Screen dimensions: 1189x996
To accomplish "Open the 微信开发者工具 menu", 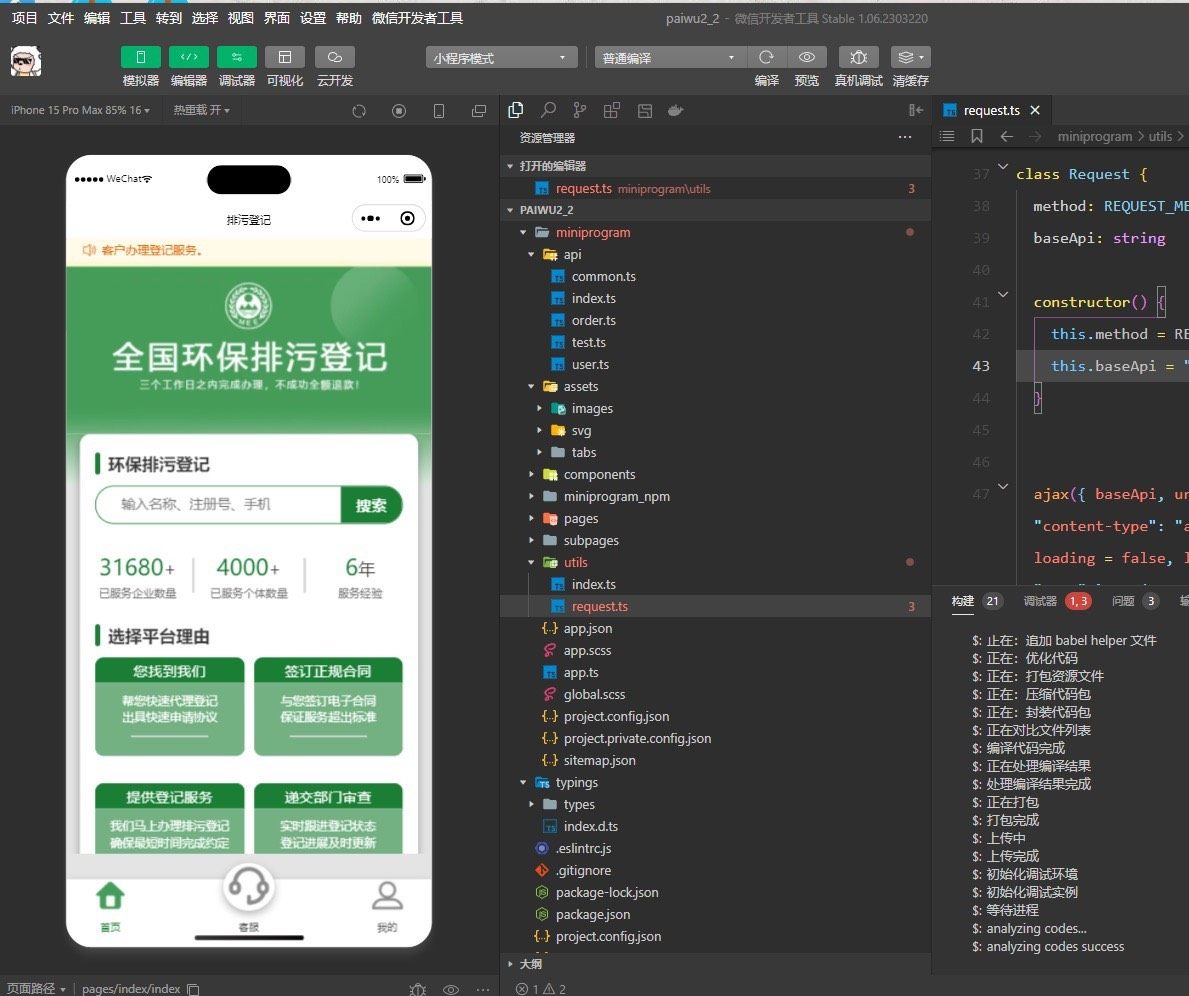I will click(417, 17).
